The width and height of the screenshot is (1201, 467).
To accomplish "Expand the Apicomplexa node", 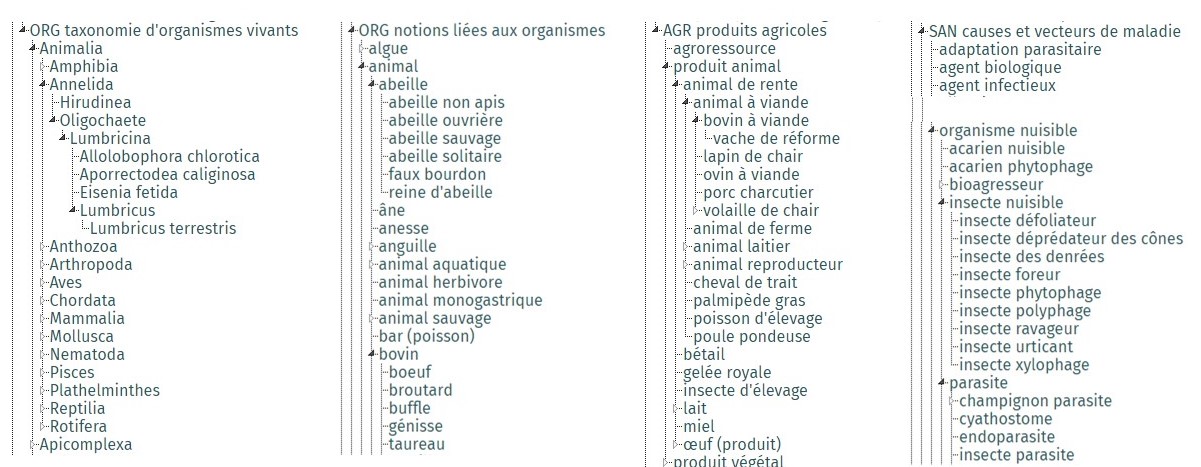I will (x=33, y=444).
